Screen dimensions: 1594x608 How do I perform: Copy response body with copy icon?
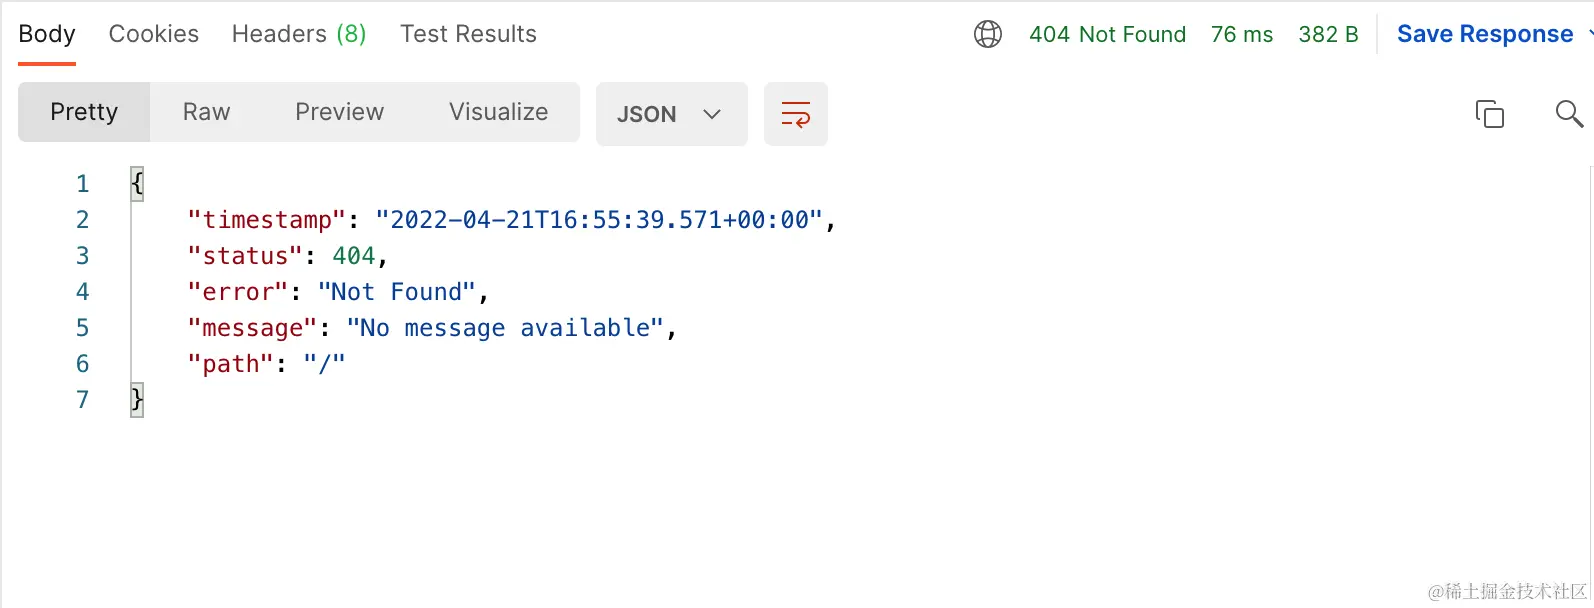[x=1490, y=114]
